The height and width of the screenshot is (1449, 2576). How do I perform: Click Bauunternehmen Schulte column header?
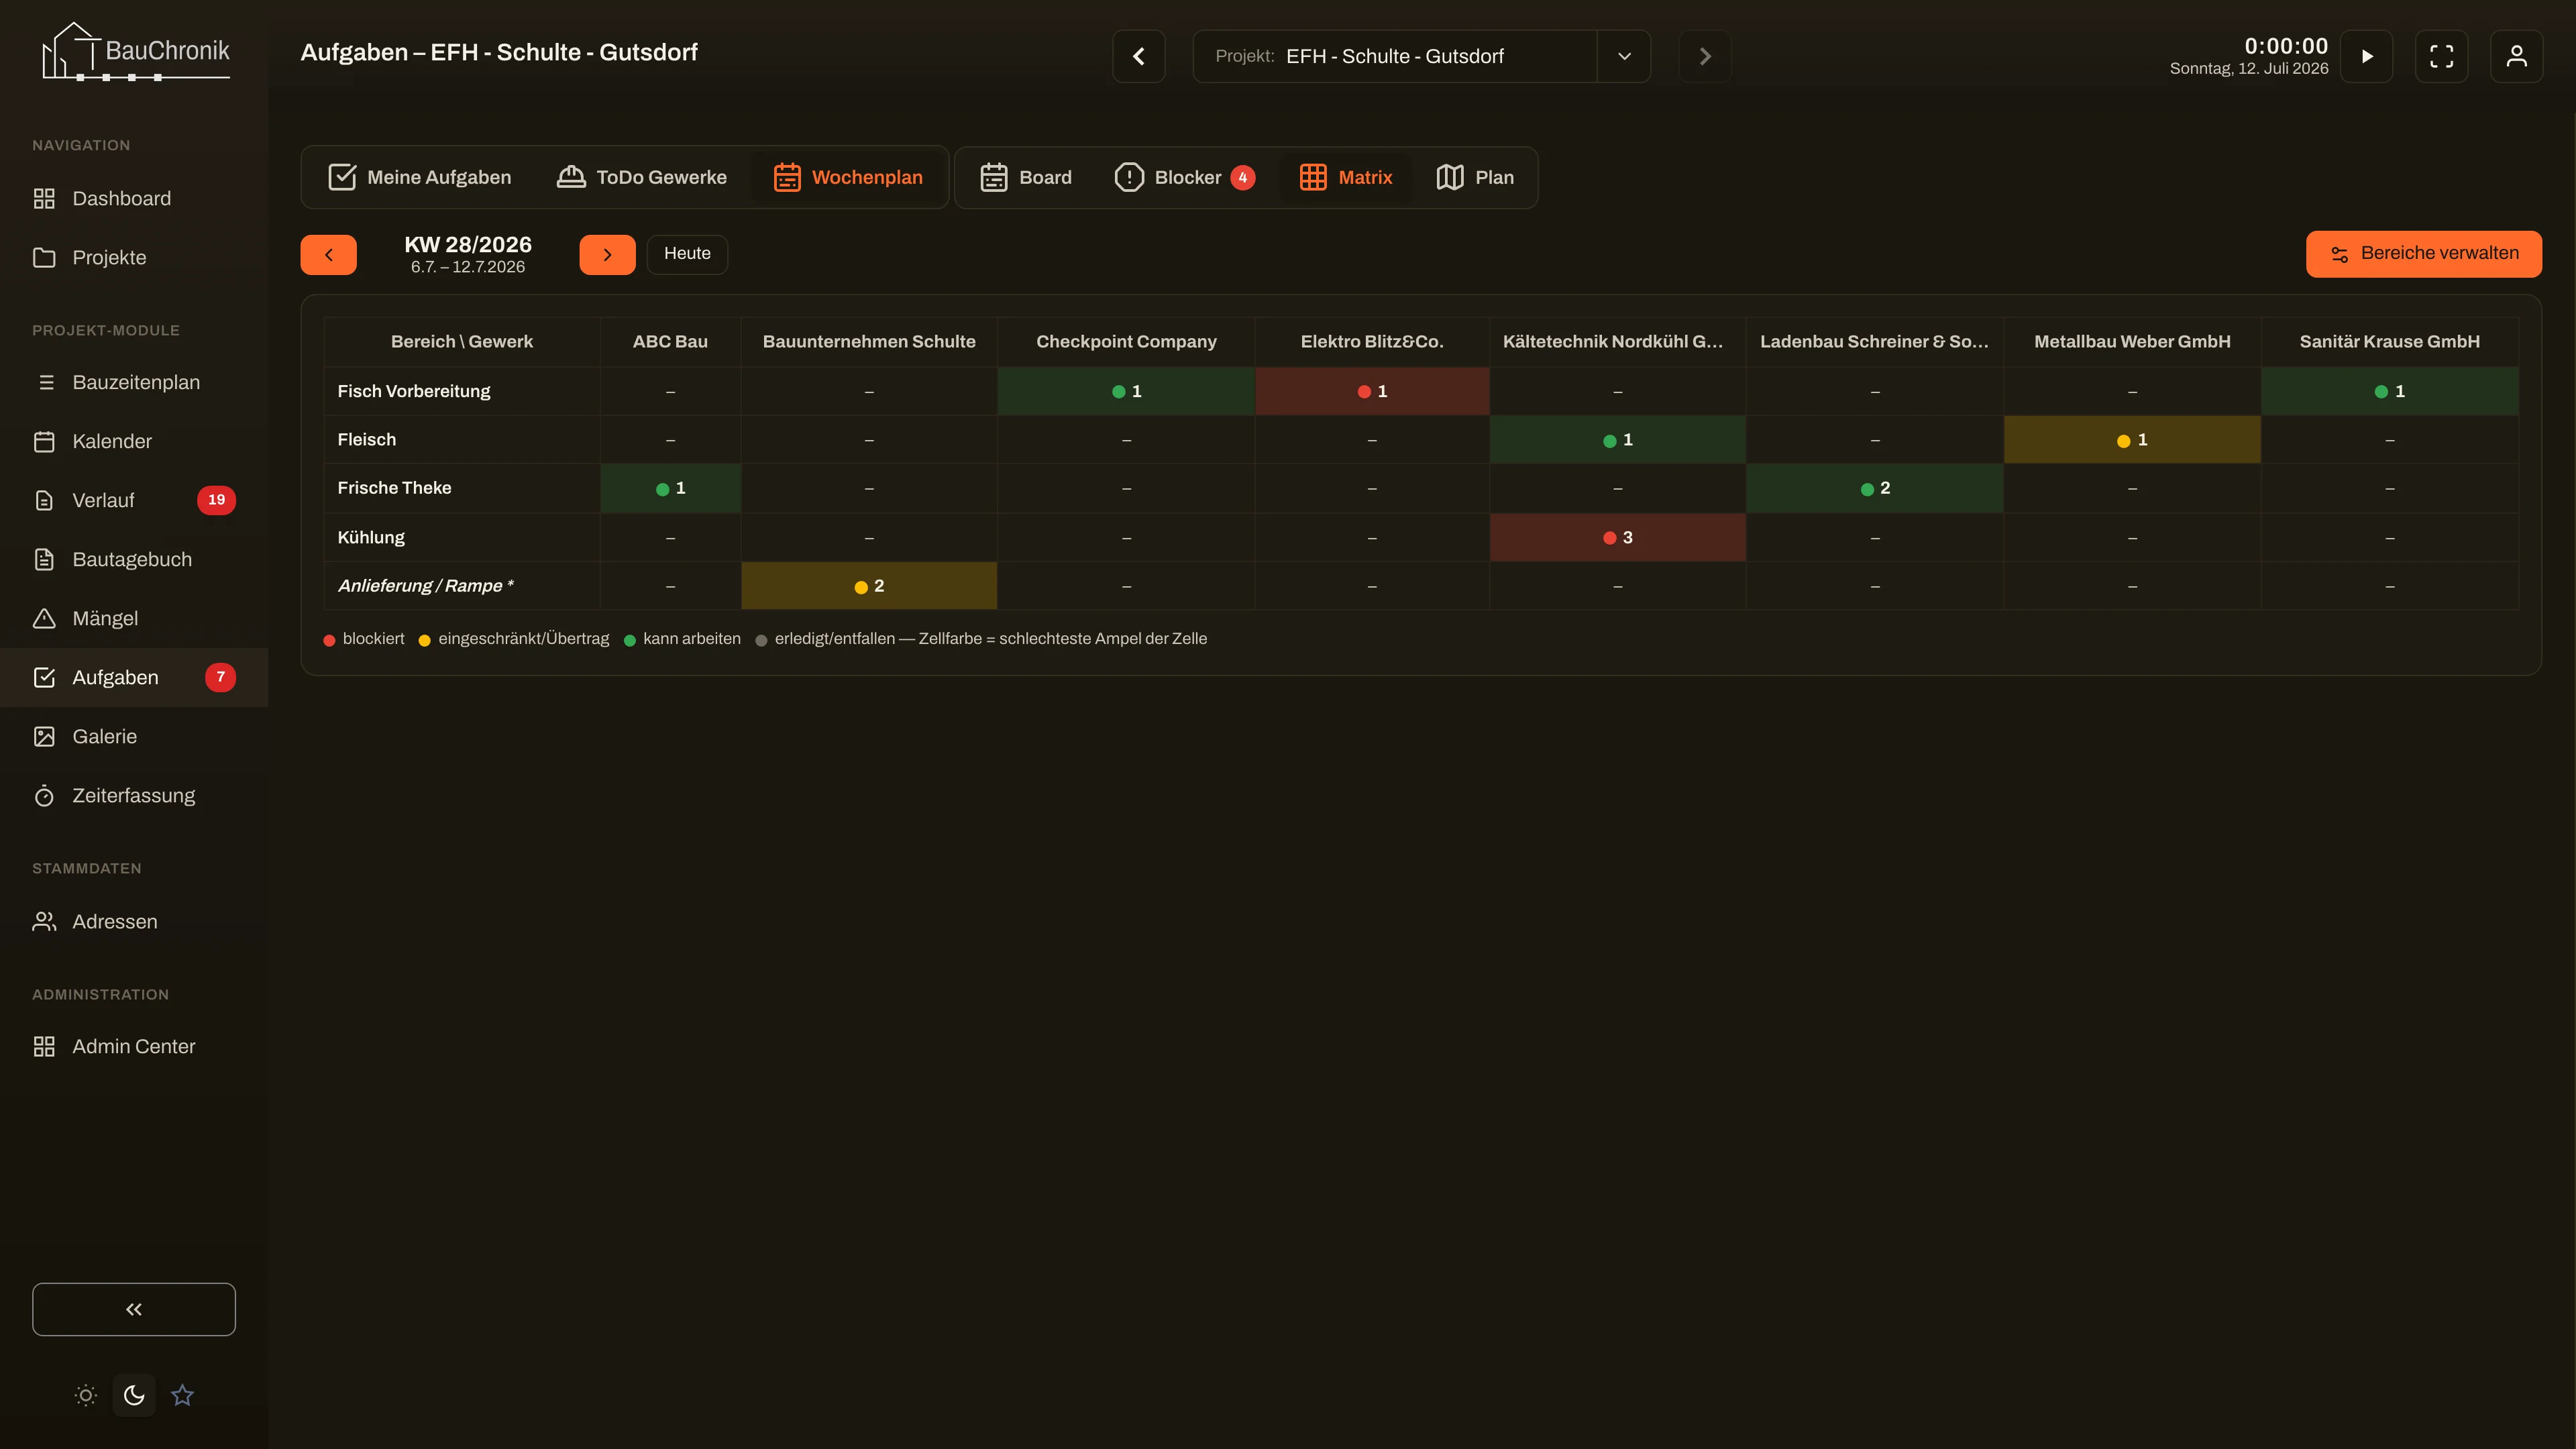click(869, 342)
